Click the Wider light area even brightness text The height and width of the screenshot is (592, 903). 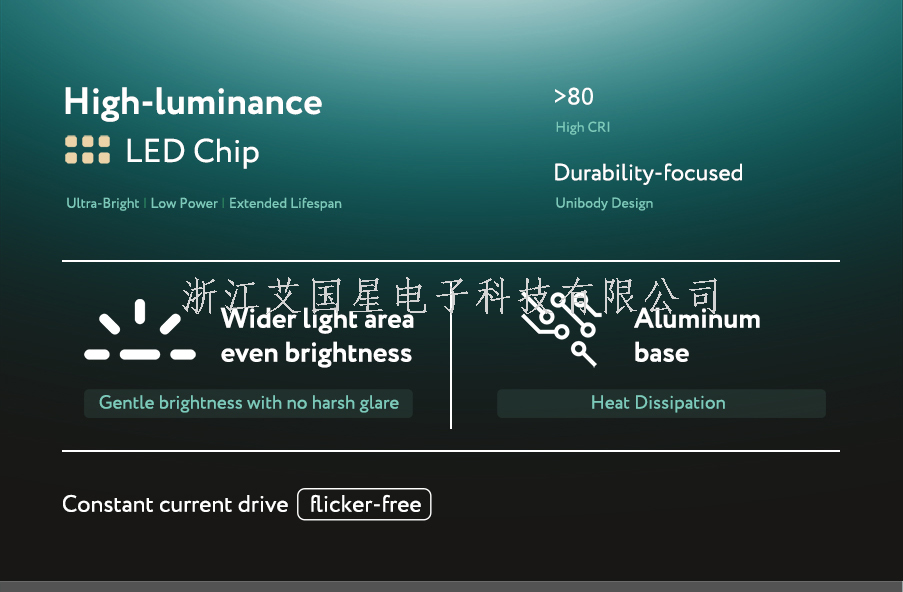pyautogui.click(x=317, y=337)
